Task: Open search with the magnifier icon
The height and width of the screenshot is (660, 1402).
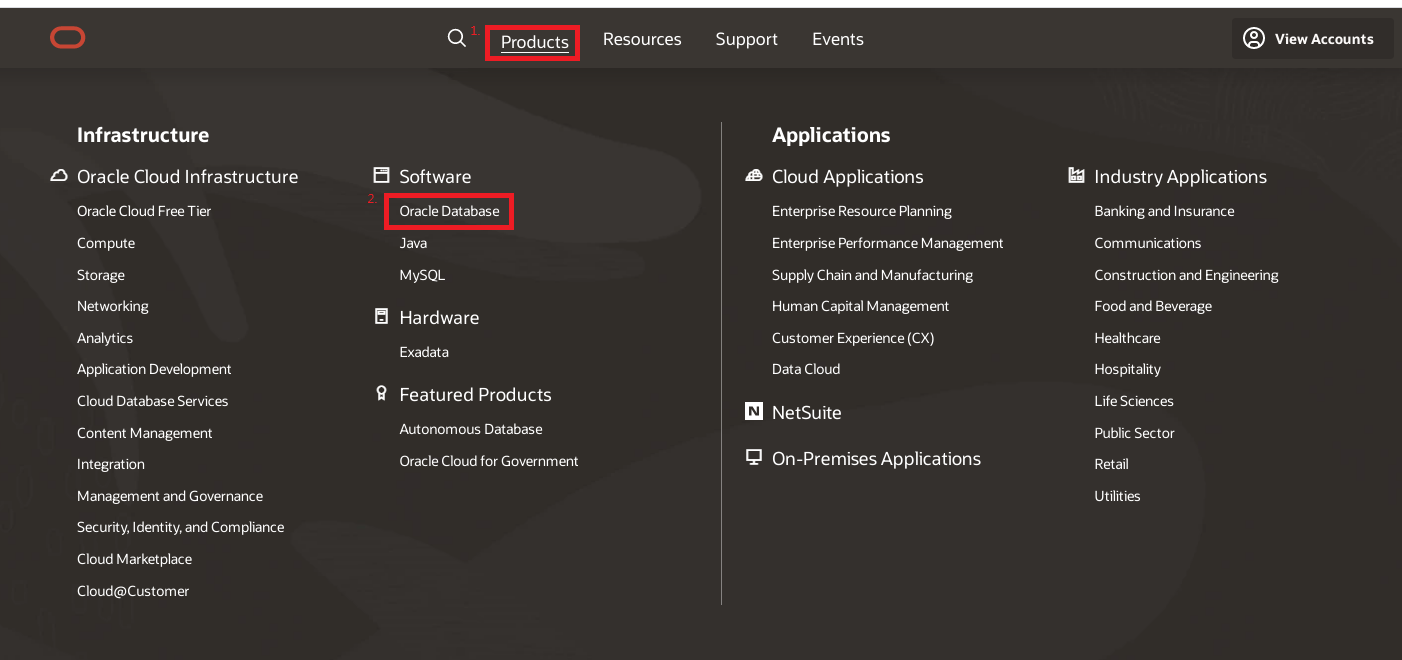Action: pyautogui.click(x=456, y=38)
